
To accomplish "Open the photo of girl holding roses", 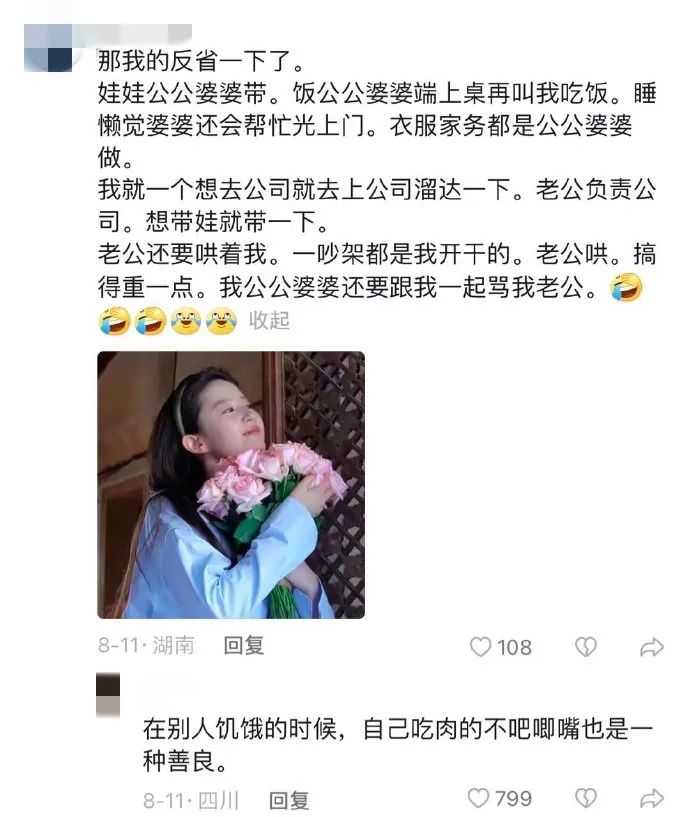I will 231,485.
